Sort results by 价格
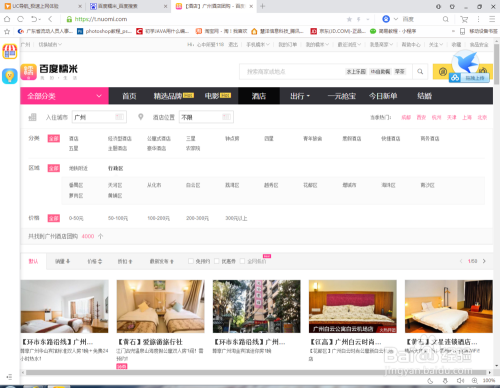Viewport: 500px width, 388px height. [x=95, y=261]
